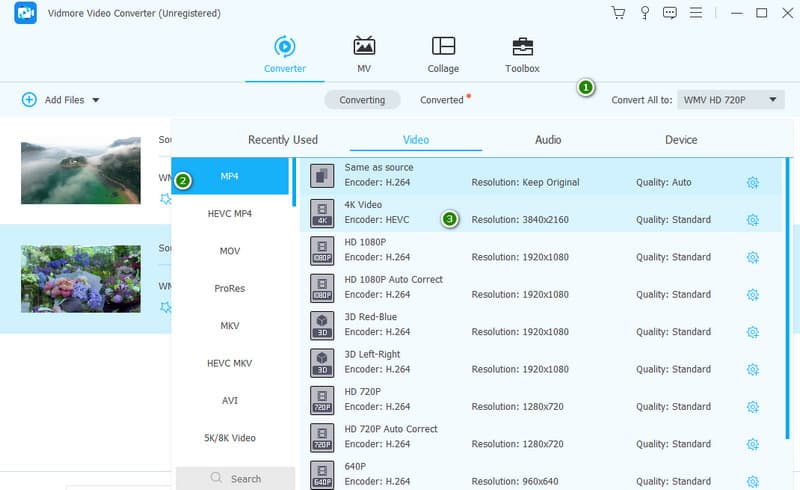Click settings gear for HD 1080P preset
The width and height of the screenshot is (800, 490).
(753, 257)
